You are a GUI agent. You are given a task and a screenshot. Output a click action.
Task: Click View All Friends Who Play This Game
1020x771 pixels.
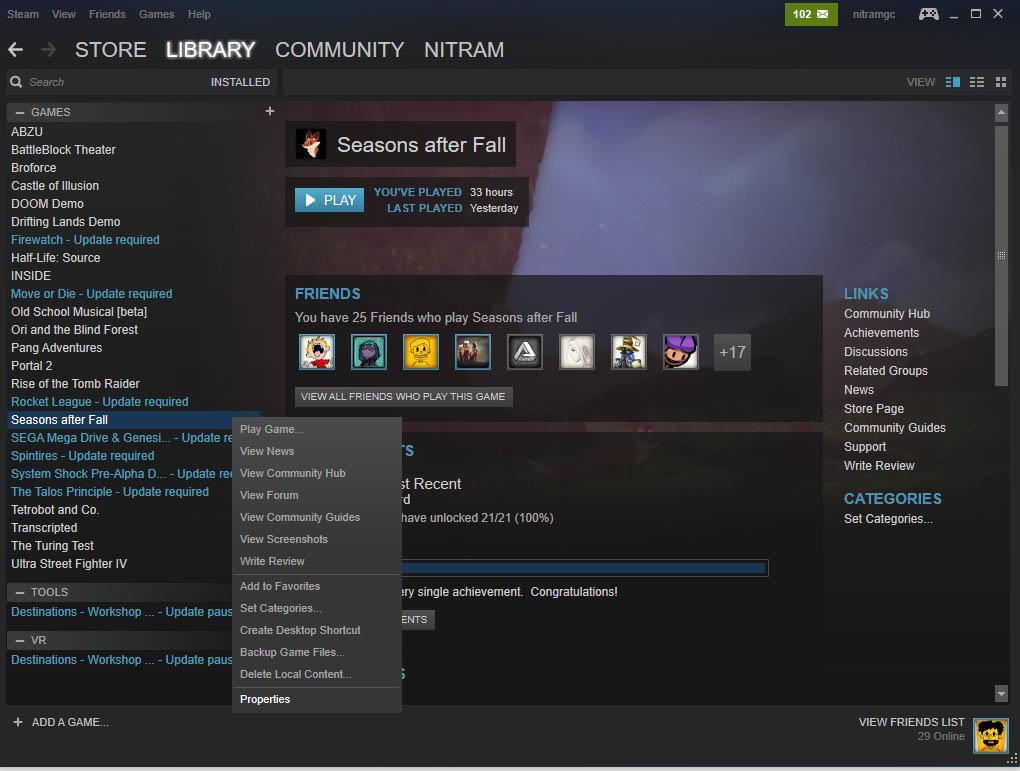(x=403, y=396)
